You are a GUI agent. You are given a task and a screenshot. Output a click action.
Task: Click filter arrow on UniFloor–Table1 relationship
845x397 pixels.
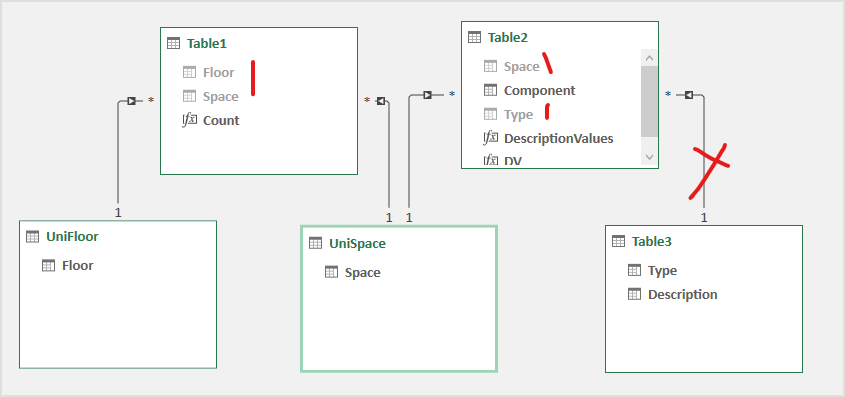(131, 101)
